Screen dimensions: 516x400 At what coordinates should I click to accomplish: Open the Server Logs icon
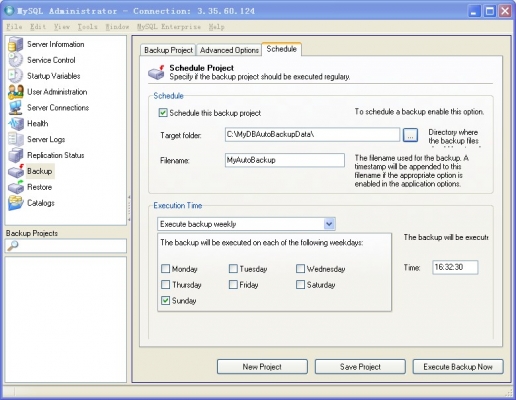[15, 139]
